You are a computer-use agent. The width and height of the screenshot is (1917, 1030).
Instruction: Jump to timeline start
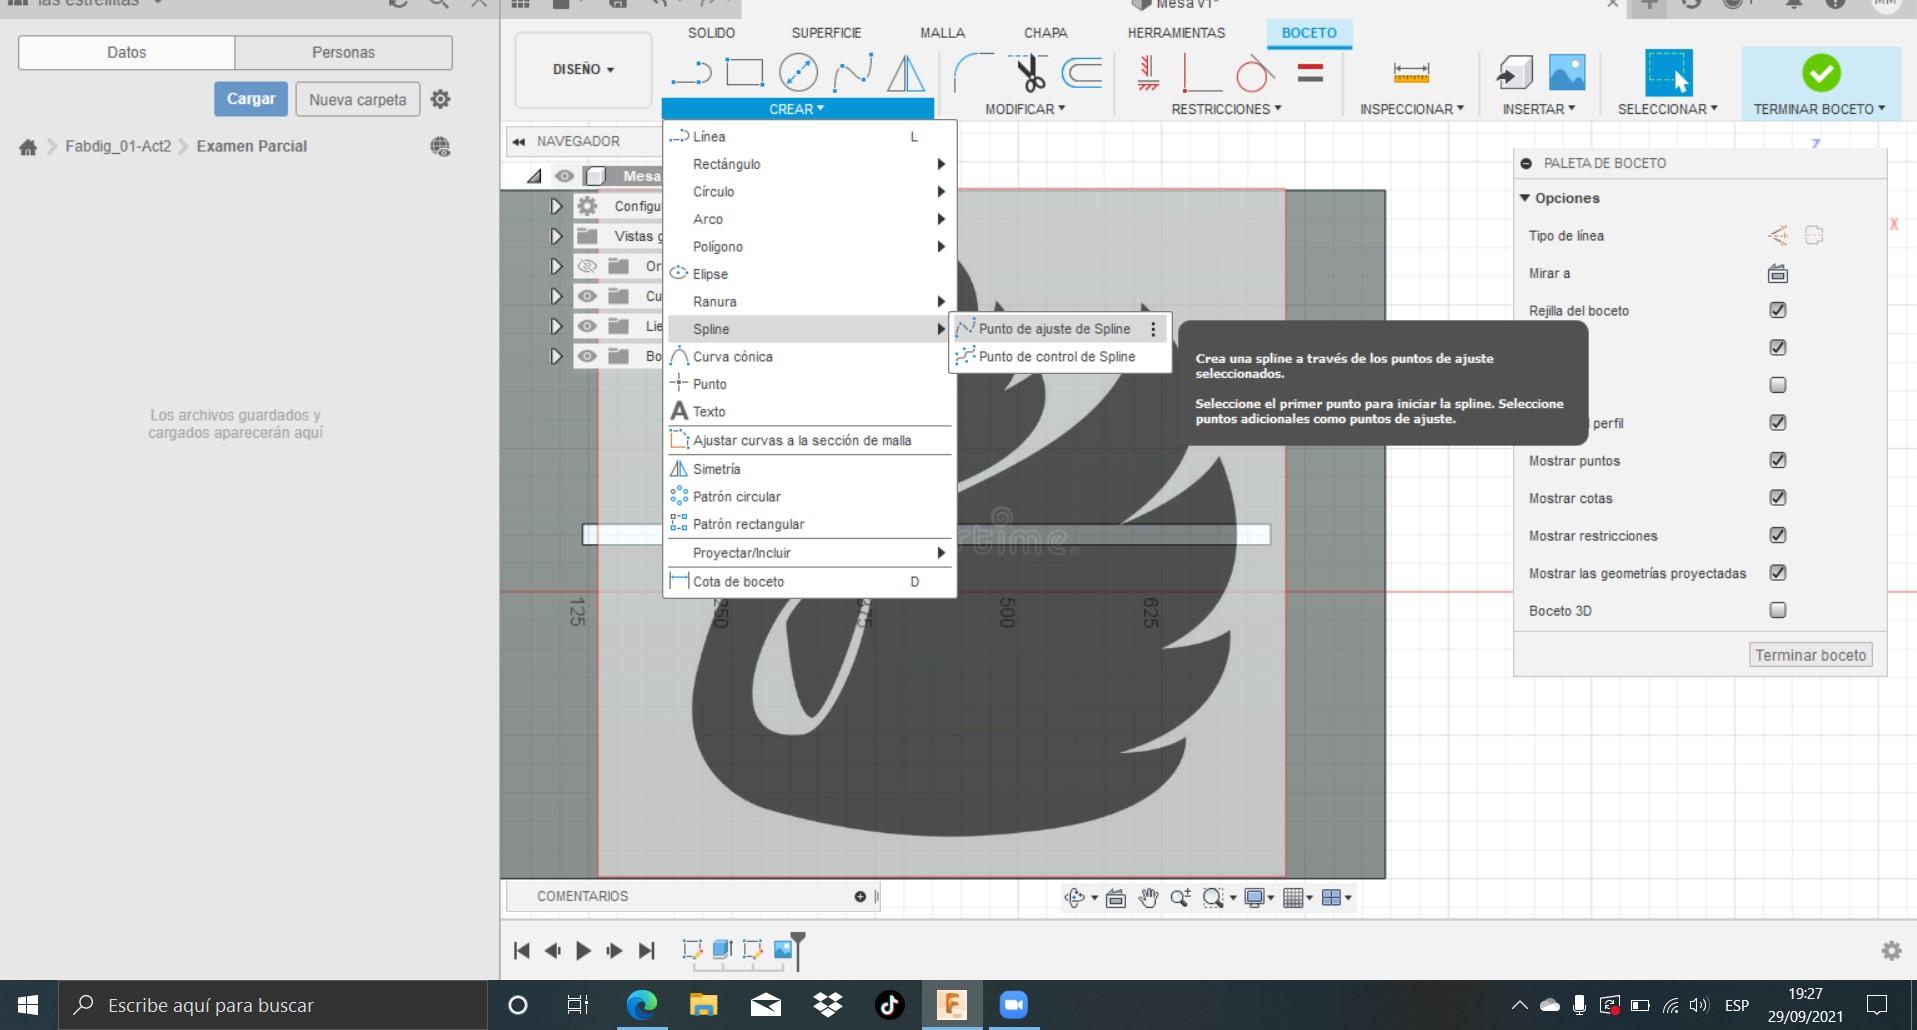521,950
